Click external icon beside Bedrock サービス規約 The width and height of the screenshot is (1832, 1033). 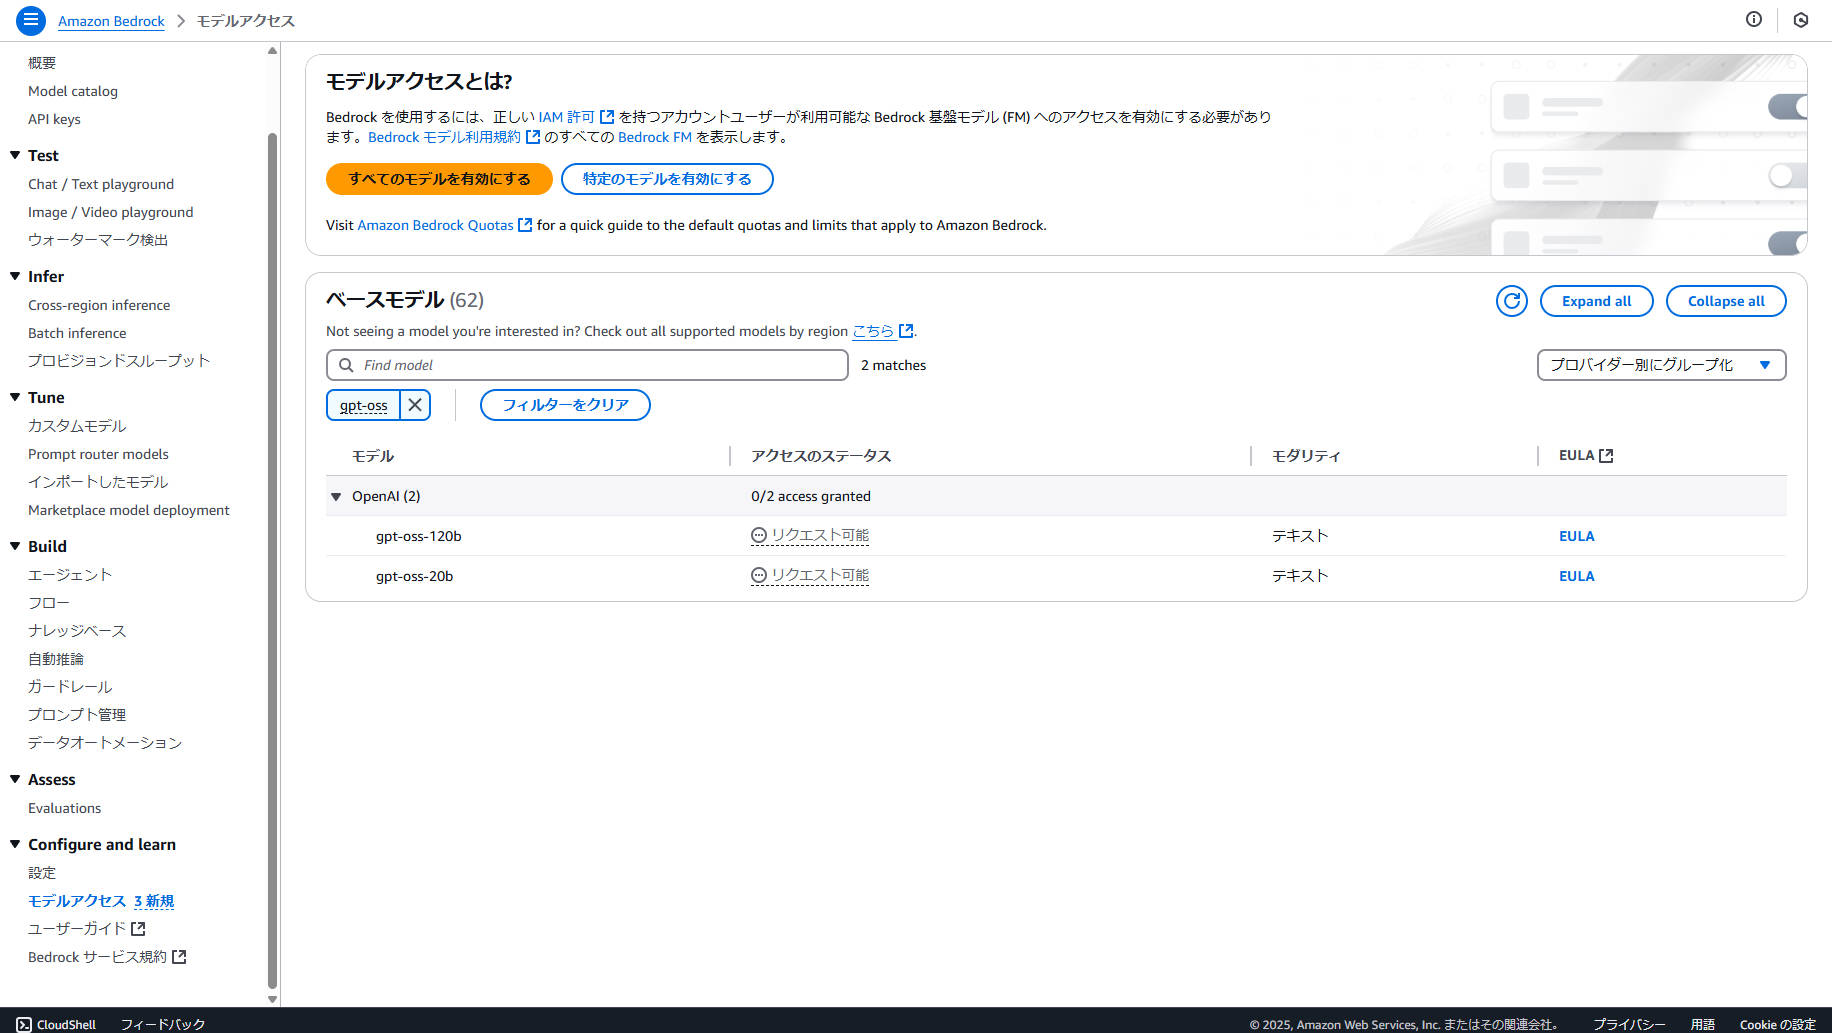pyautogui.click(x=179, y=957)
